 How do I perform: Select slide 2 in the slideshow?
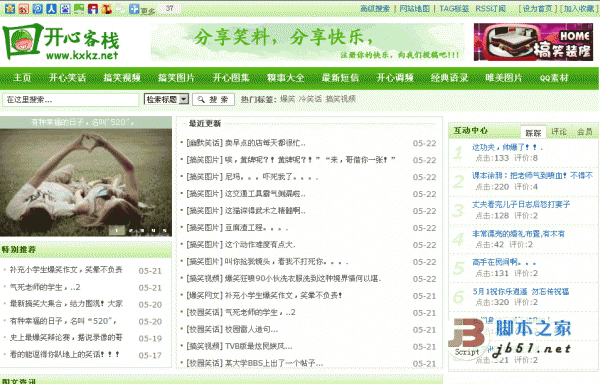[x=131, y=230]
